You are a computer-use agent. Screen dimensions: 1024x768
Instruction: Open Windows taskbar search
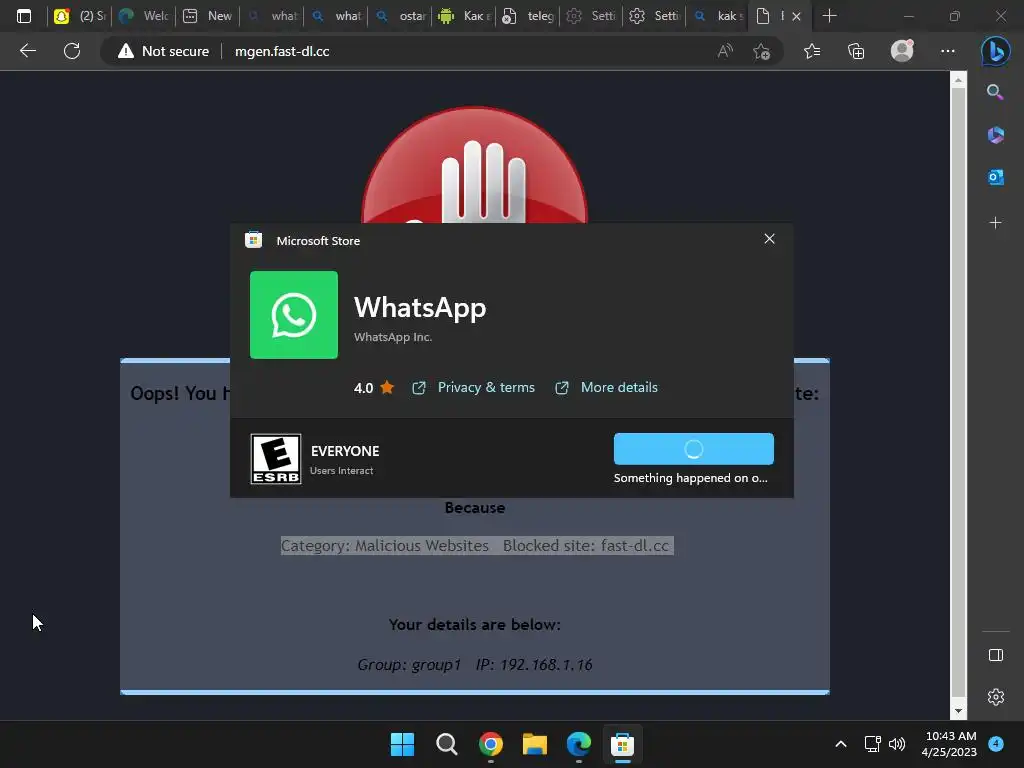[x=447, y=744]
